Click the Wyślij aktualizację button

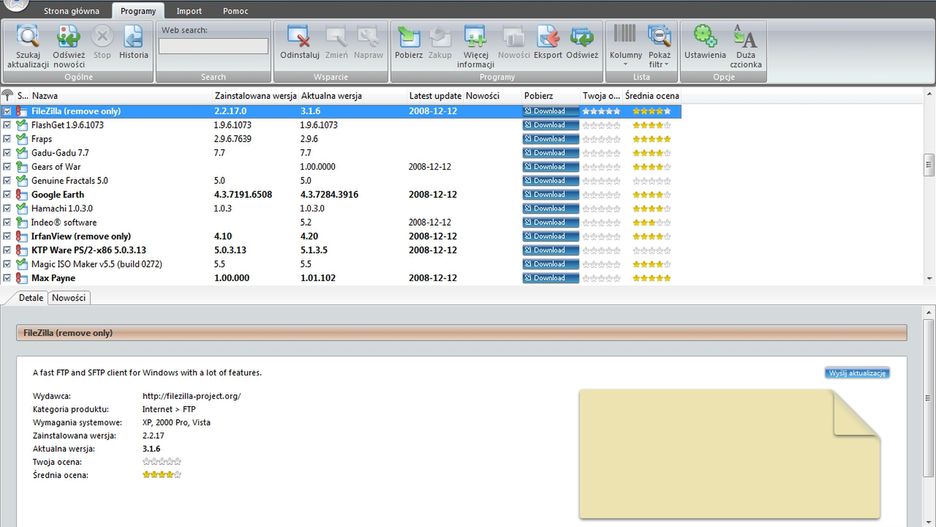[x=857, y=373]
